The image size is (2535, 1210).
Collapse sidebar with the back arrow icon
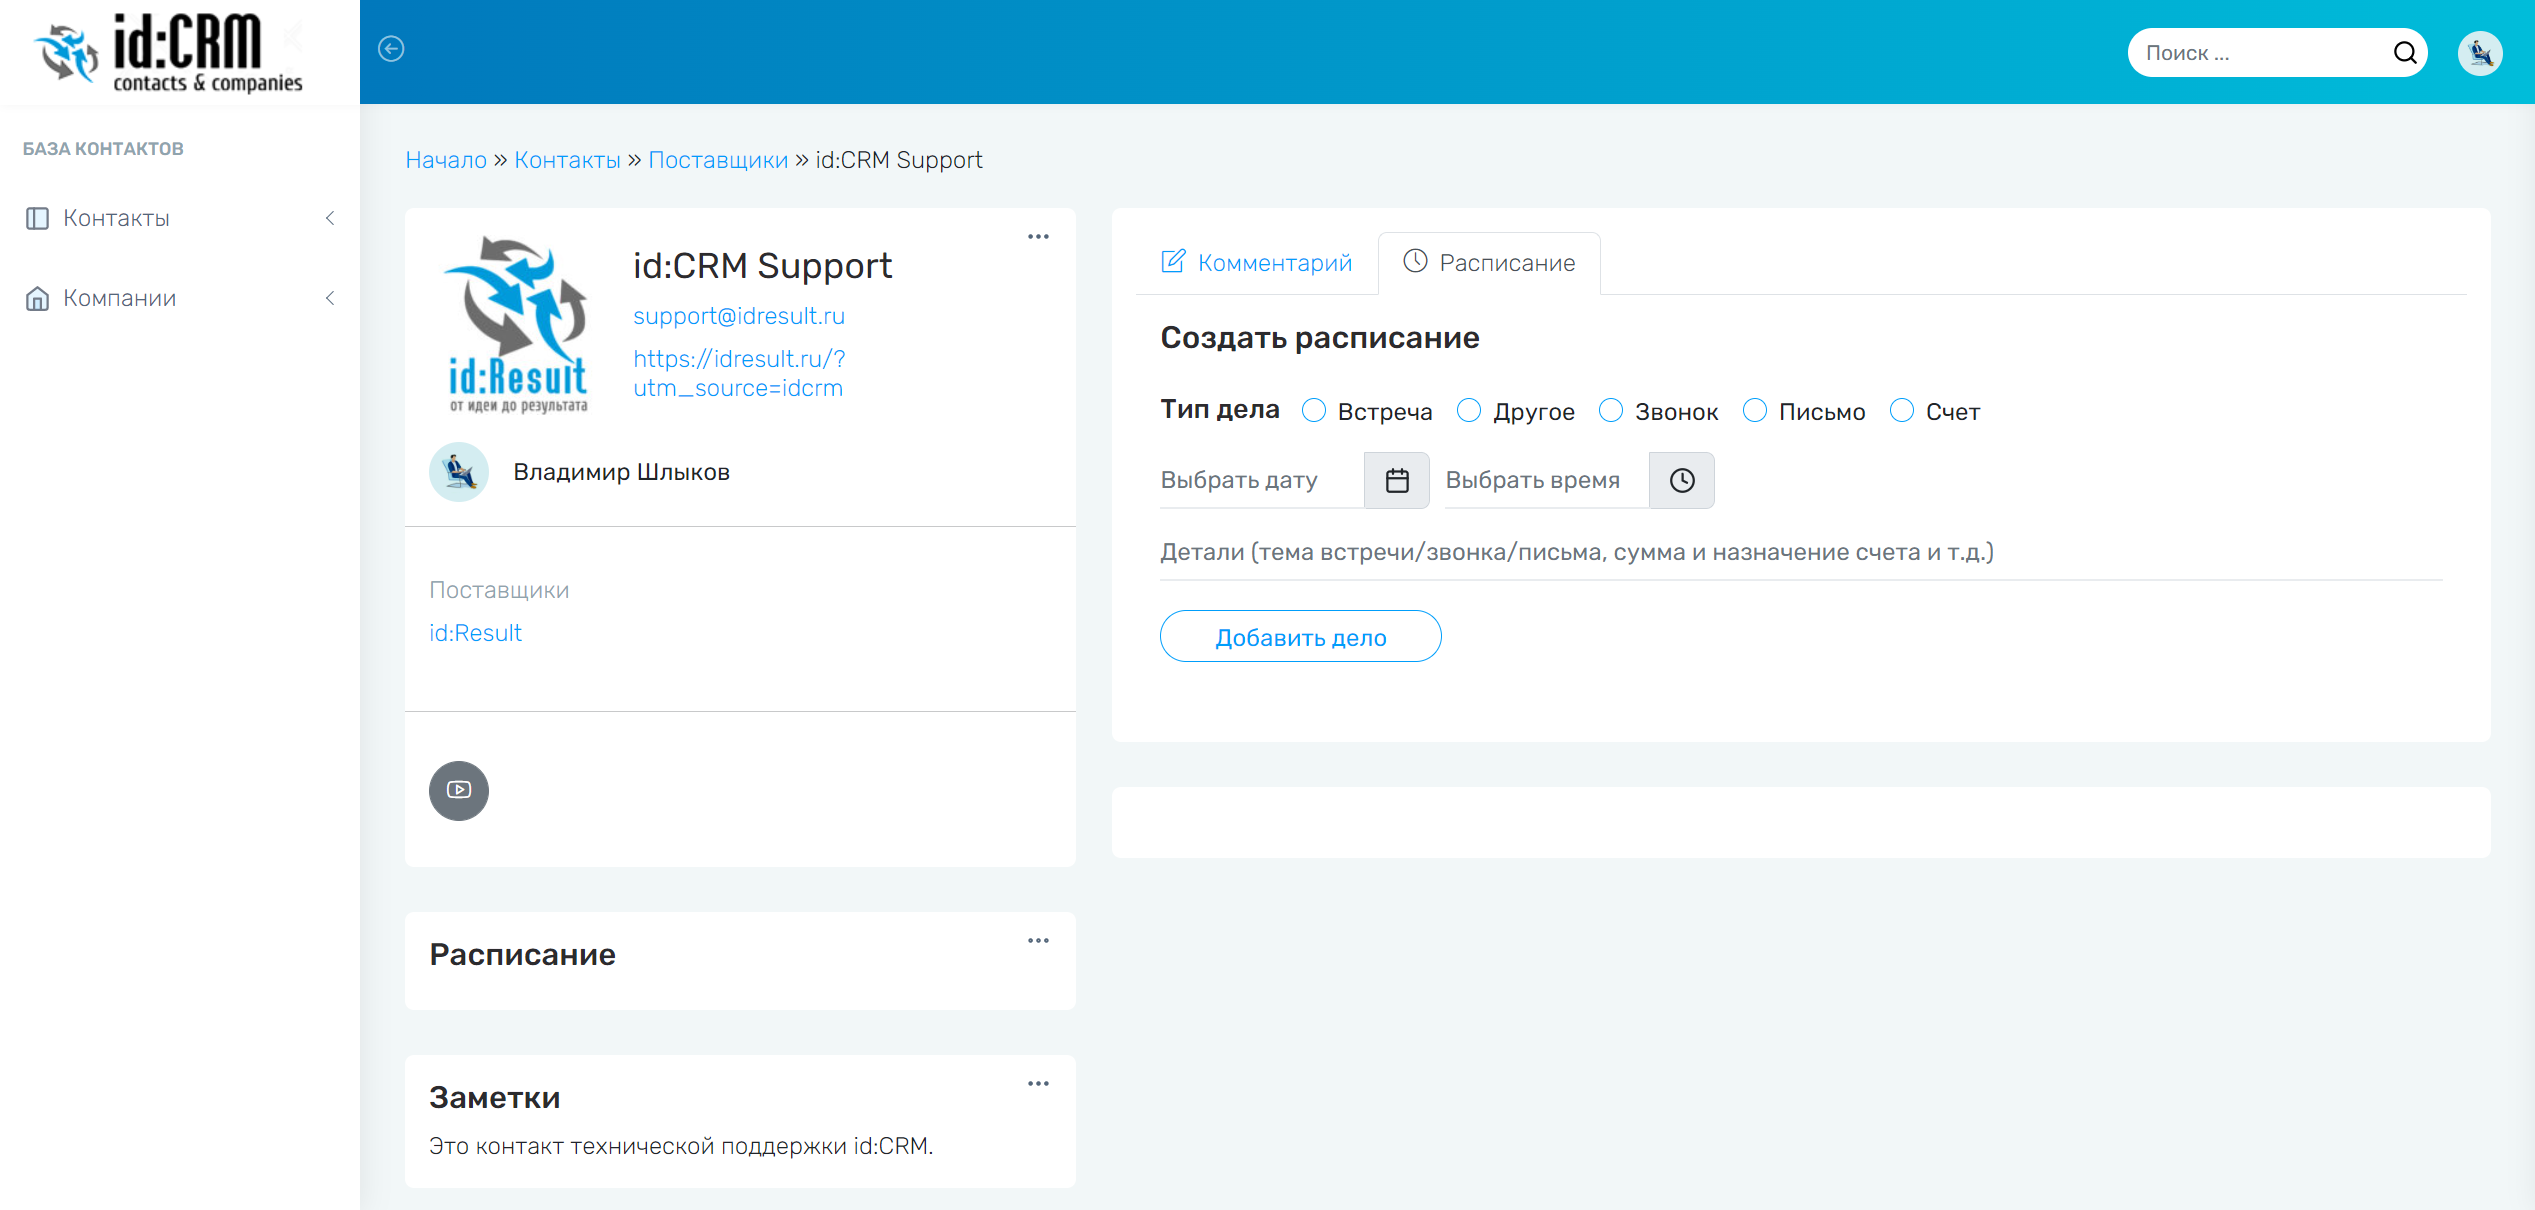[x=391, y=49]
